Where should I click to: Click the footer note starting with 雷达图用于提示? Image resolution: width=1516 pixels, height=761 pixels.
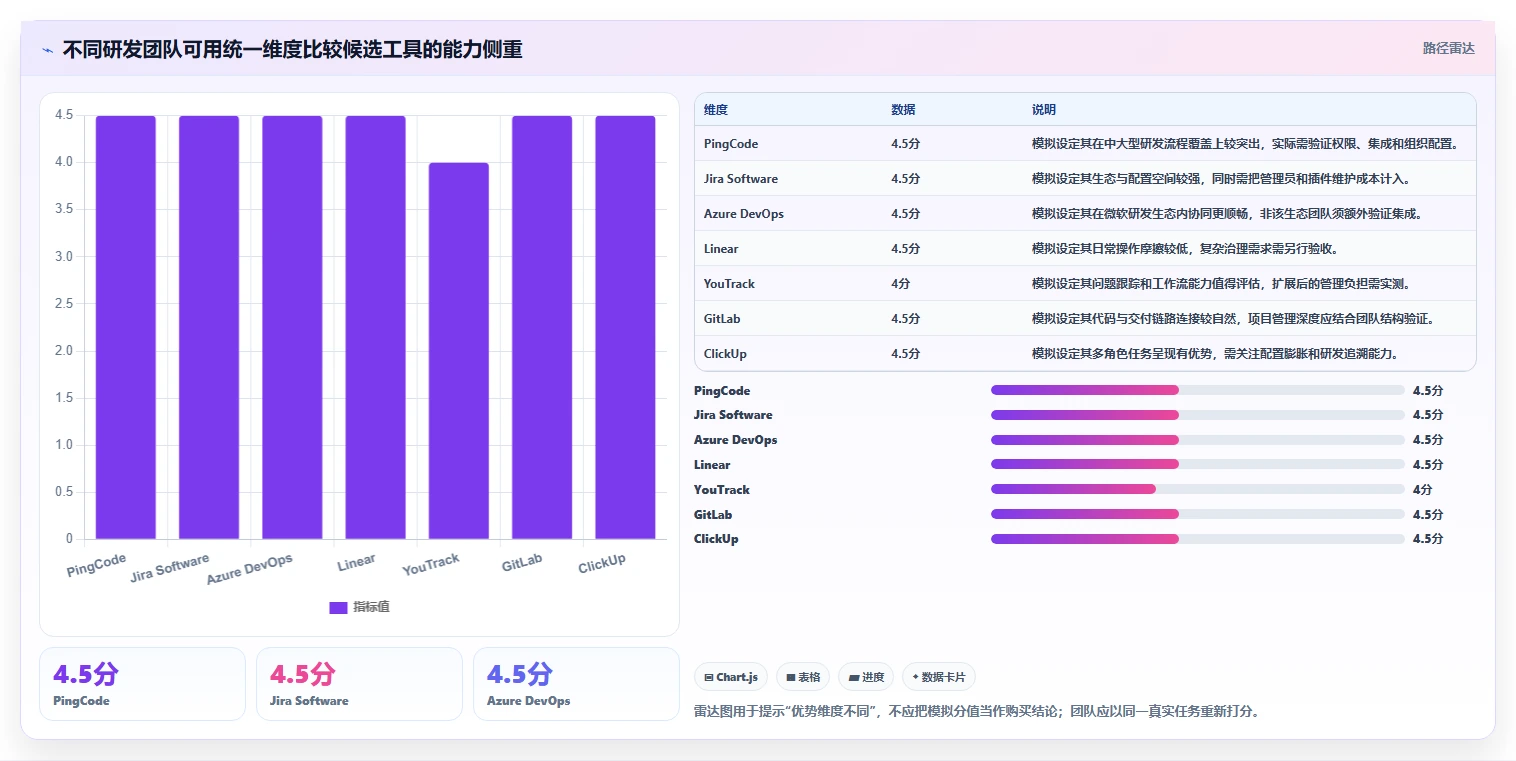tap(977, 712)
